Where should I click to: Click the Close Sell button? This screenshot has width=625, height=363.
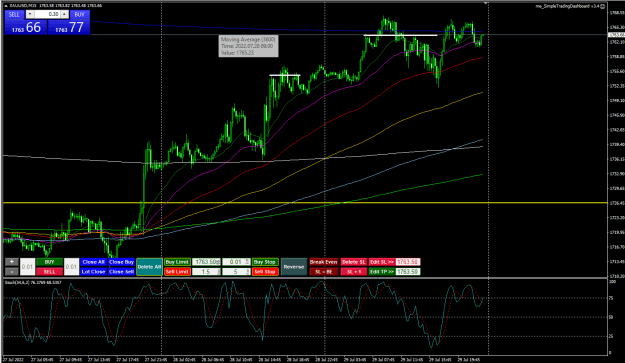(122, 272)
